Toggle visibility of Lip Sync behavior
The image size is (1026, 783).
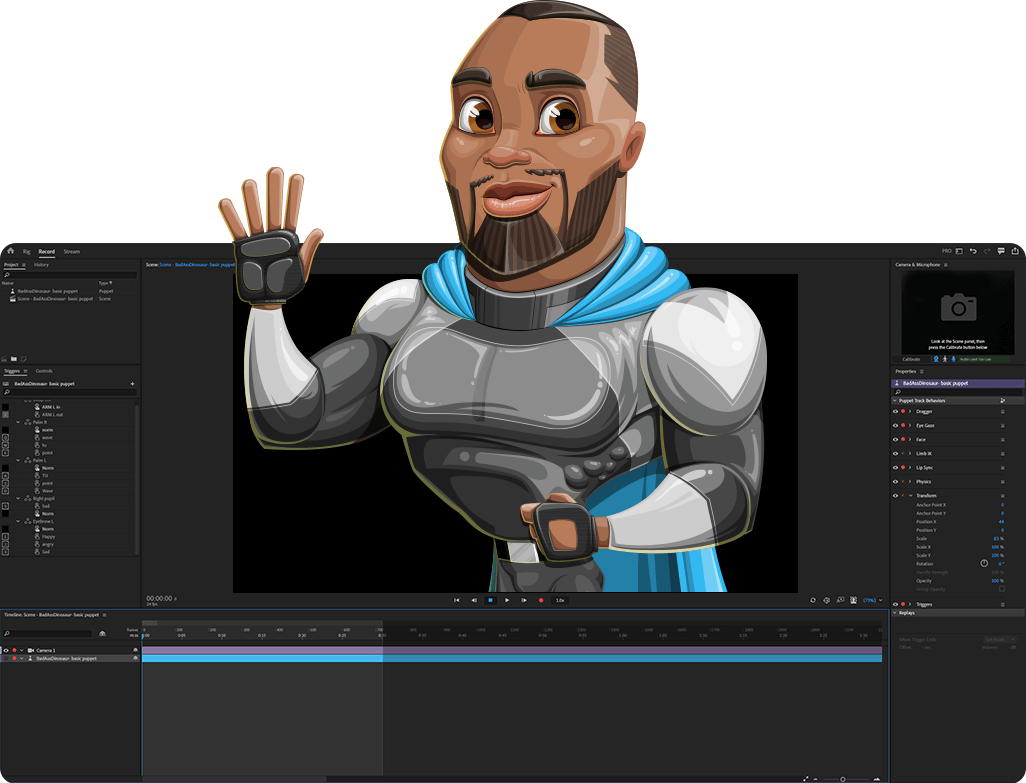(x=895, y=467)
